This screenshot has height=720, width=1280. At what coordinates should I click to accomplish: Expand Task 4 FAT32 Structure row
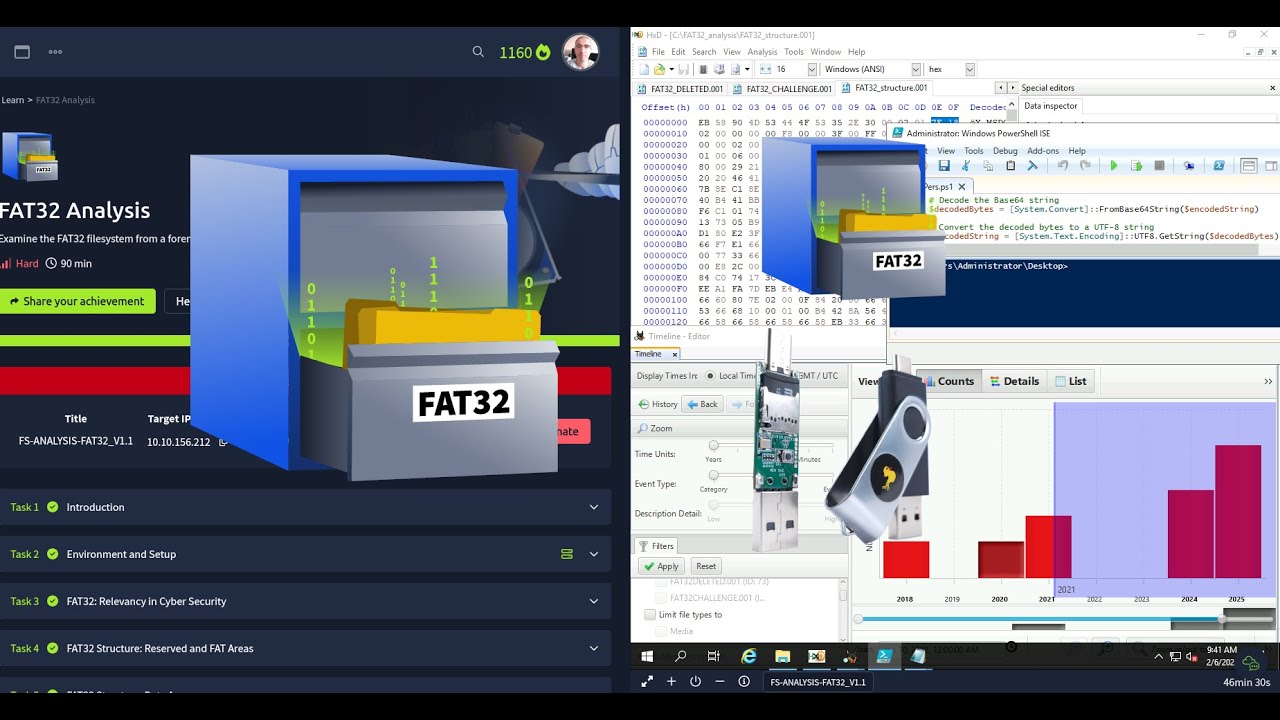[593, 648]
